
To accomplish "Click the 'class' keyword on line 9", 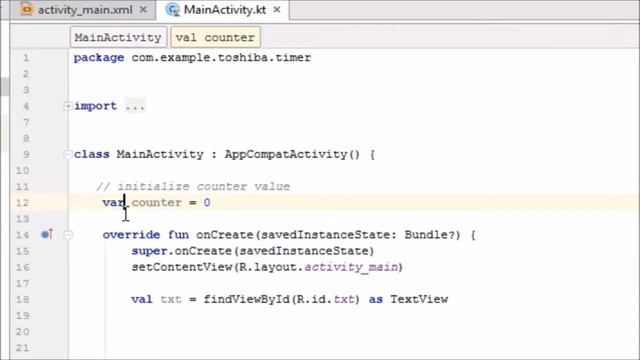I will (92, 154).
